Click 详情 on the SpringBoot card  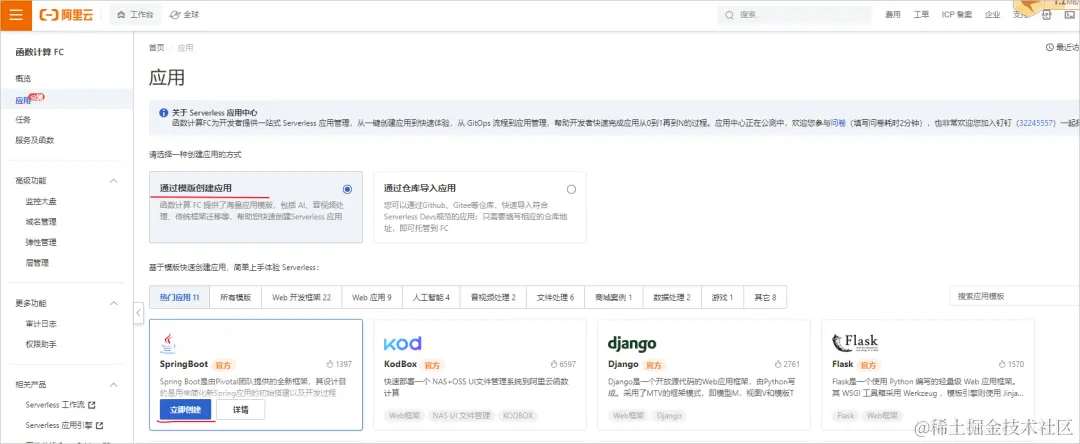click(240, 410)
